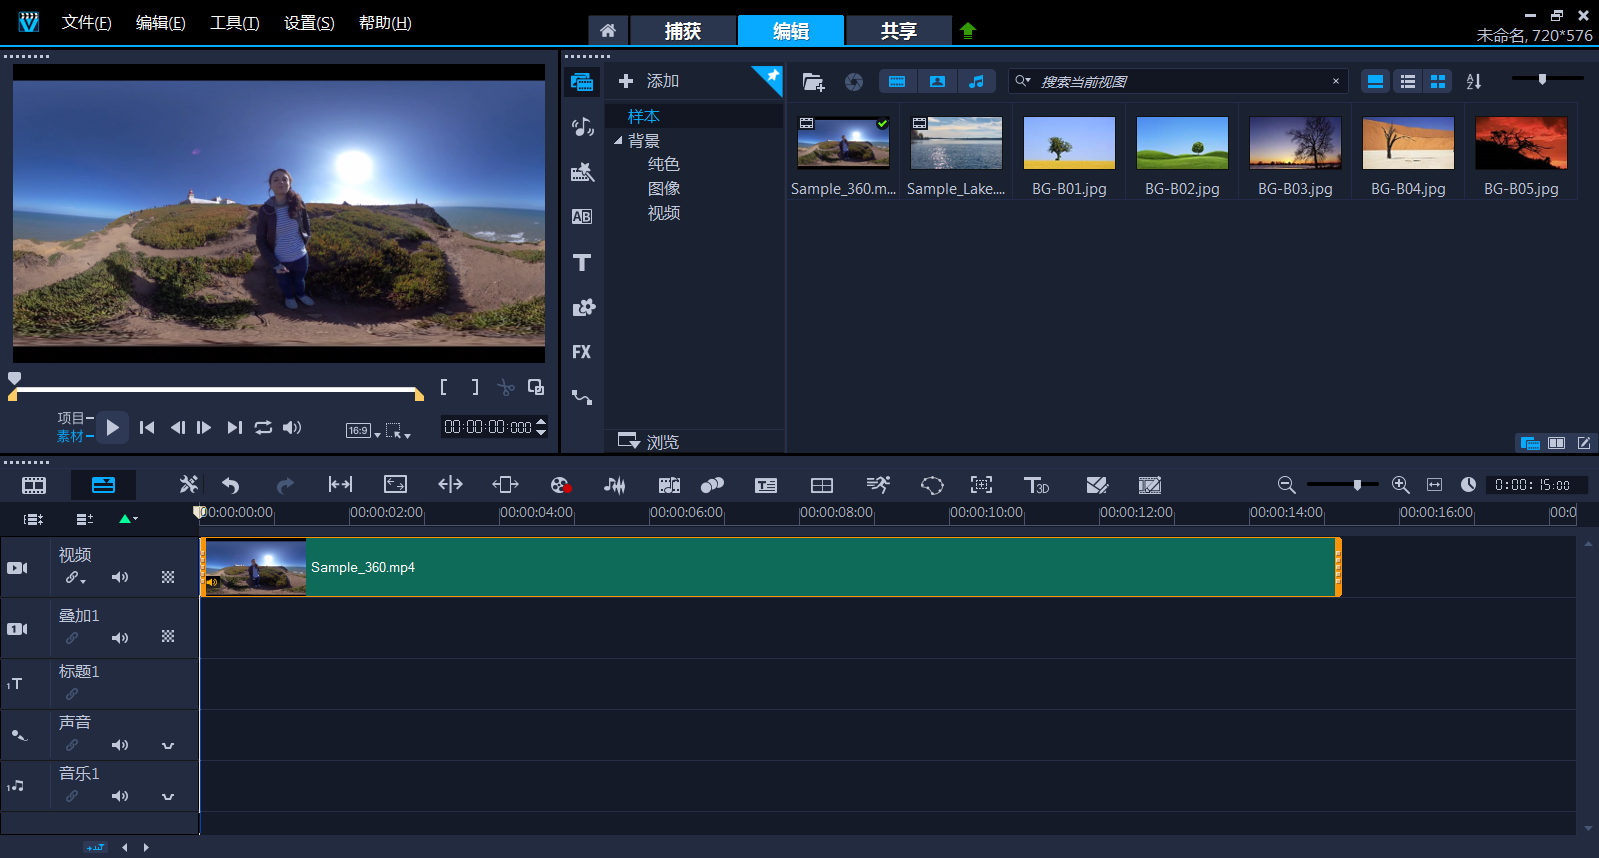Click the 添加 add folder button

(x=649, y=81)
